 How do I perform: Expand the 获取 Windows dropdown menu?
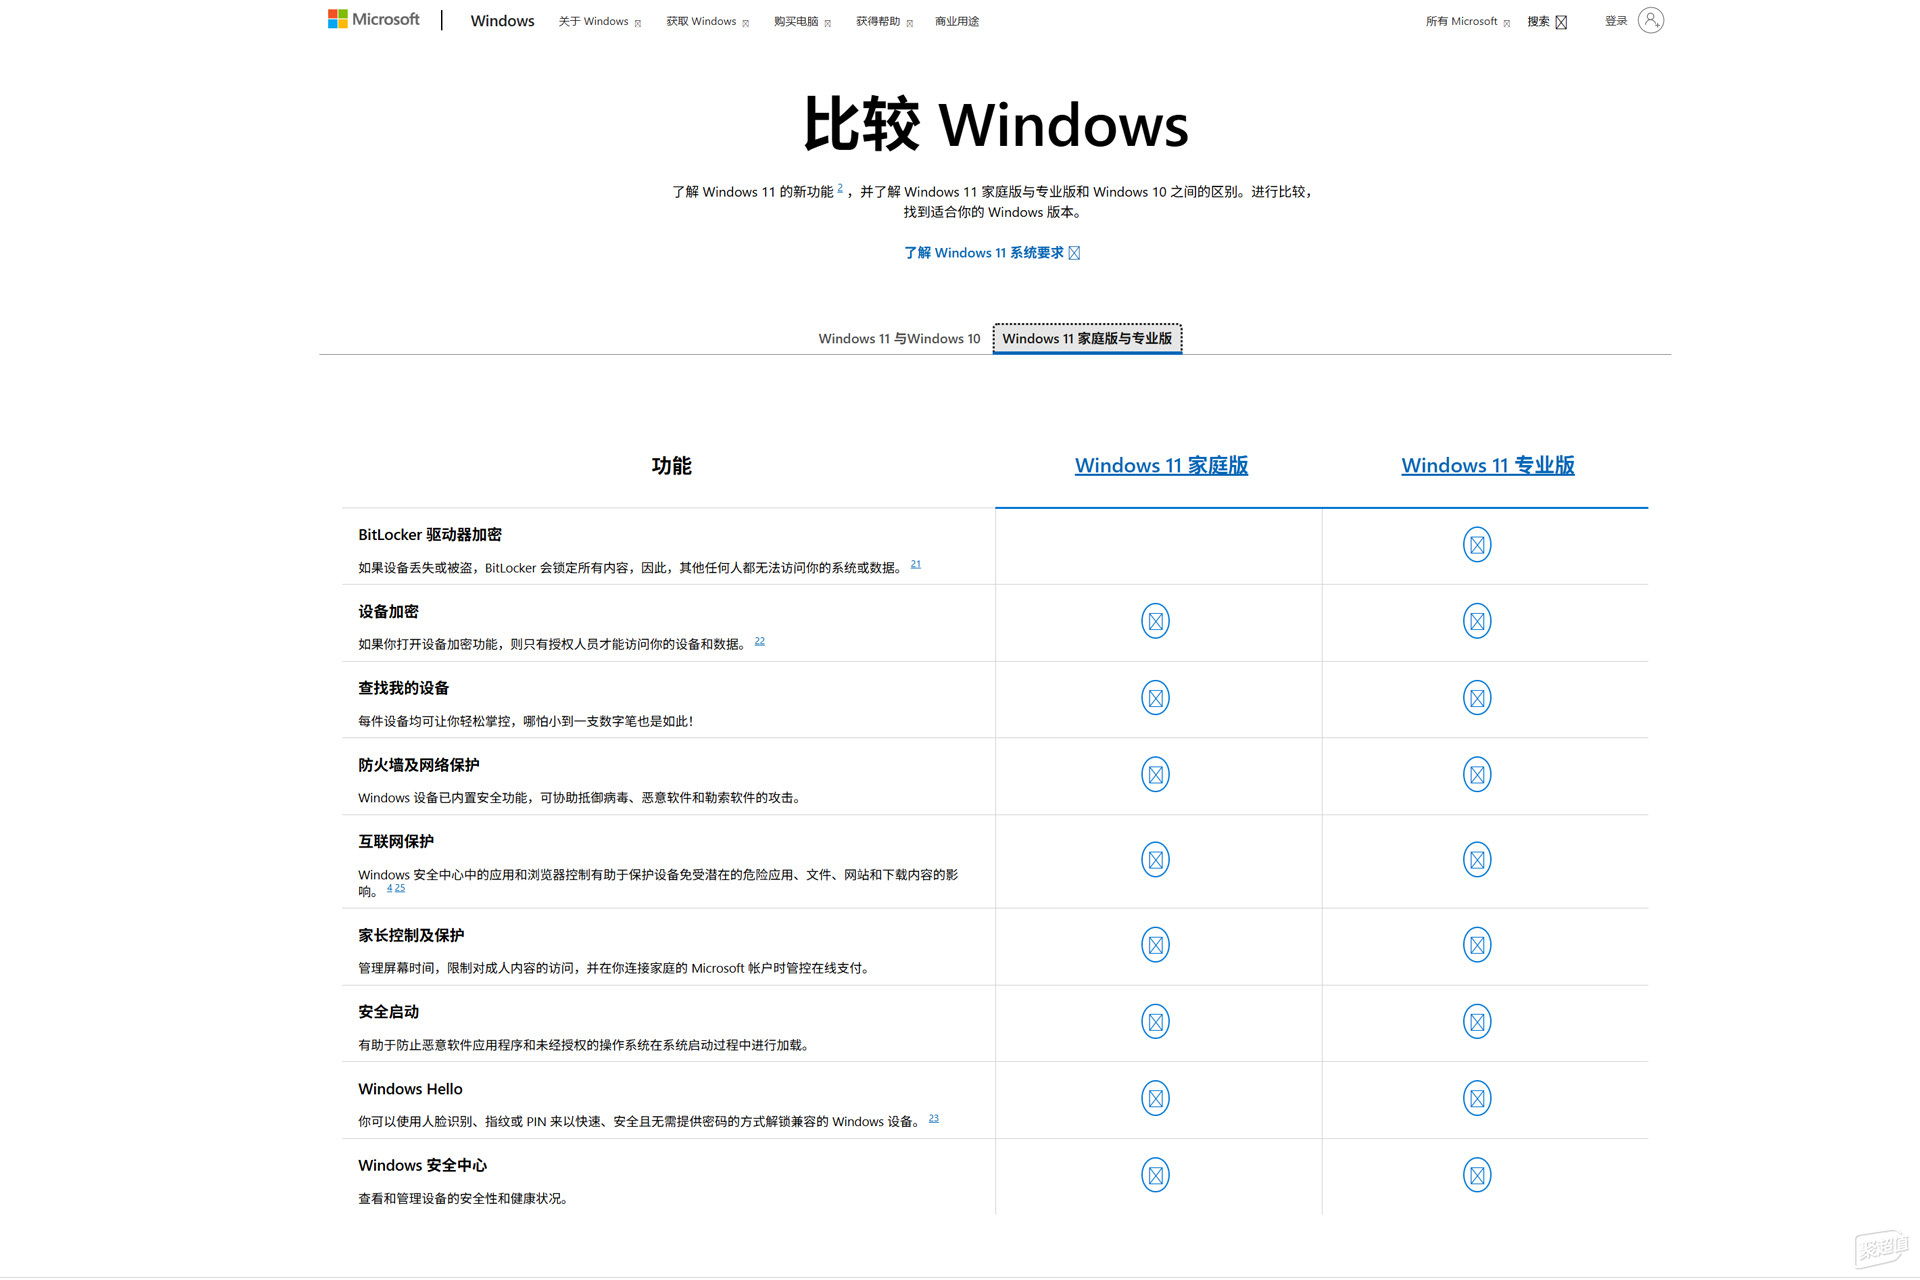pos(708,21)
